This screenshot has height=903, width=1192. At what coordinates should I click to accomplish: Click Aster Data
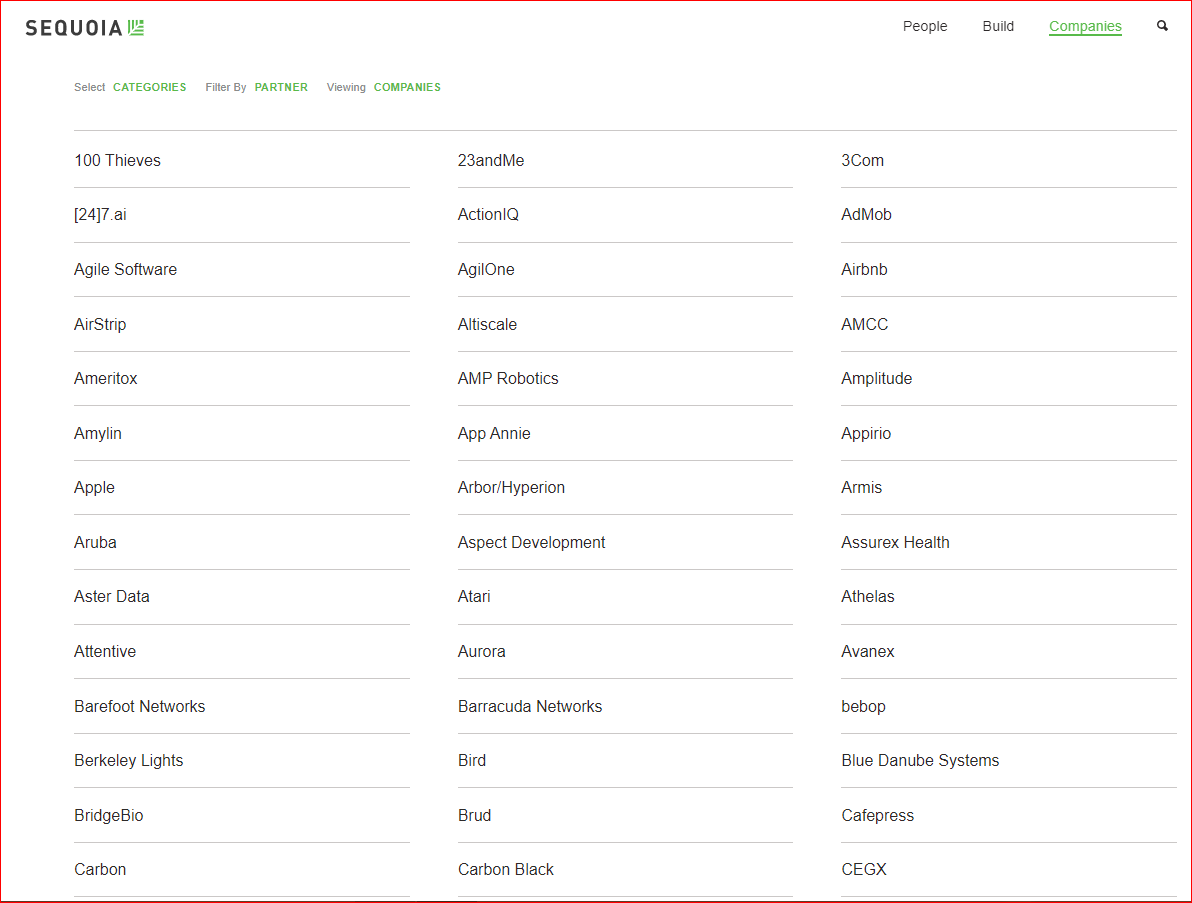(x=112, y=596)
